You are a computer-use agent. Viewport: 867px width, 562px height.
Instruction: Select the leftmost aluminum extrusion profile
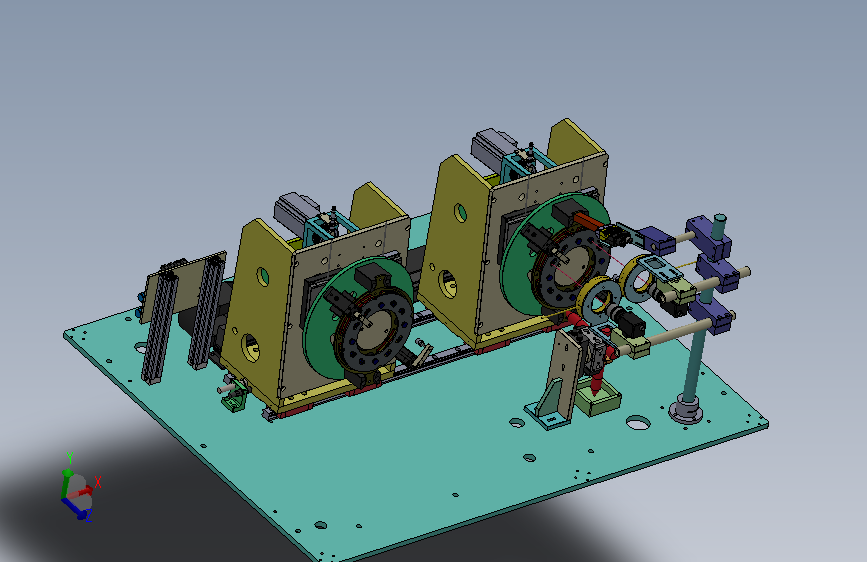click(x=159, y=326)
